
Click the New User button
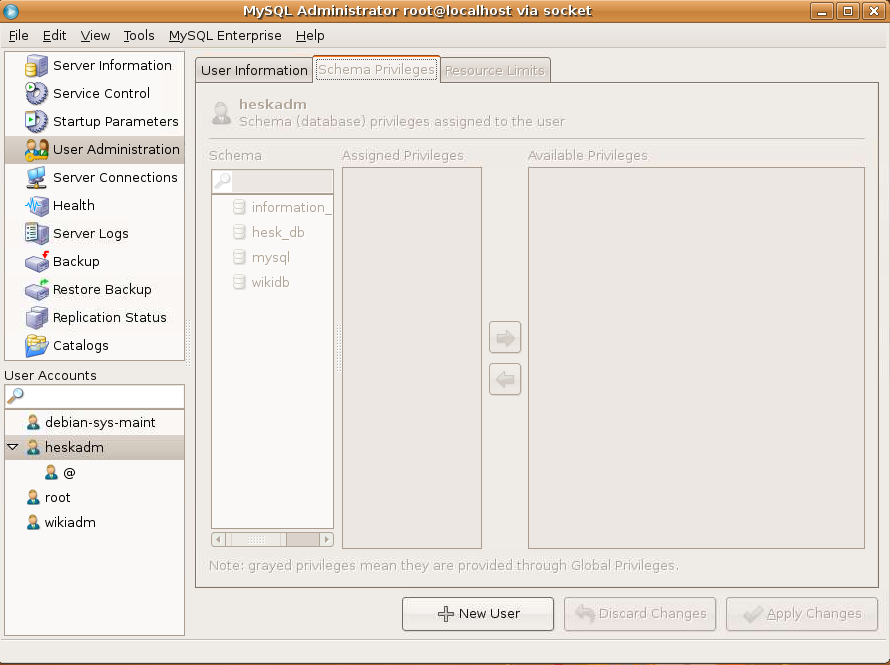(x=478, y=613)
